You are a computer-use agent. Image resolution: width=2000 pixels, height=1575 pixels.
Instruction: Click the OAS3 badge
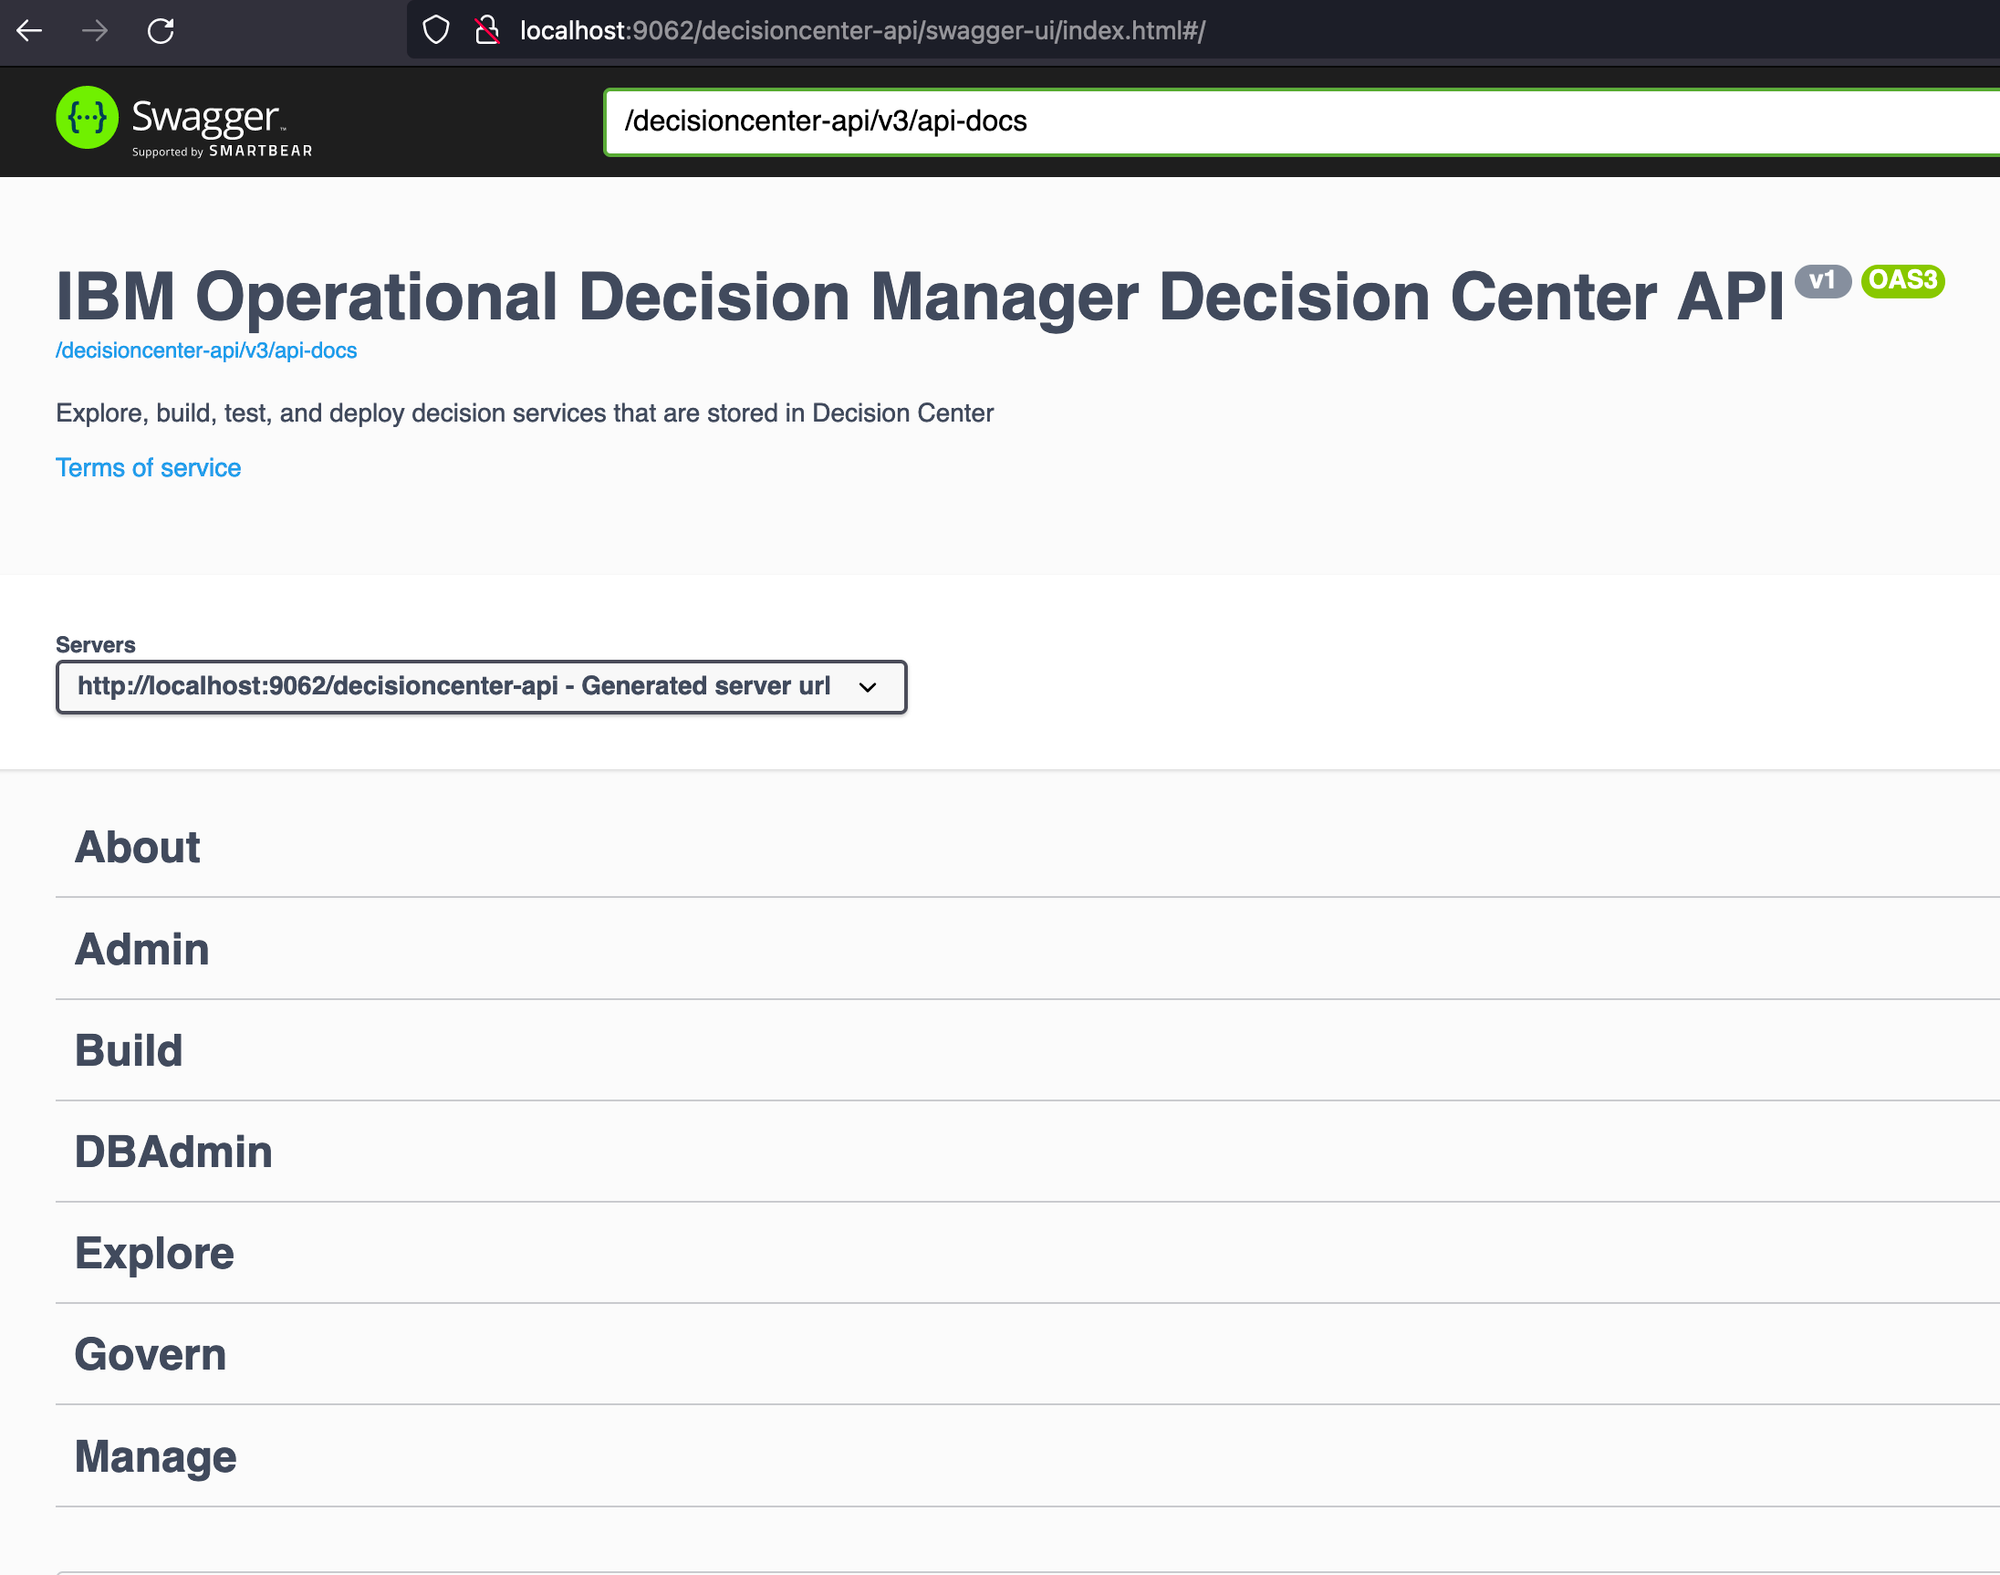[1902, 280]
